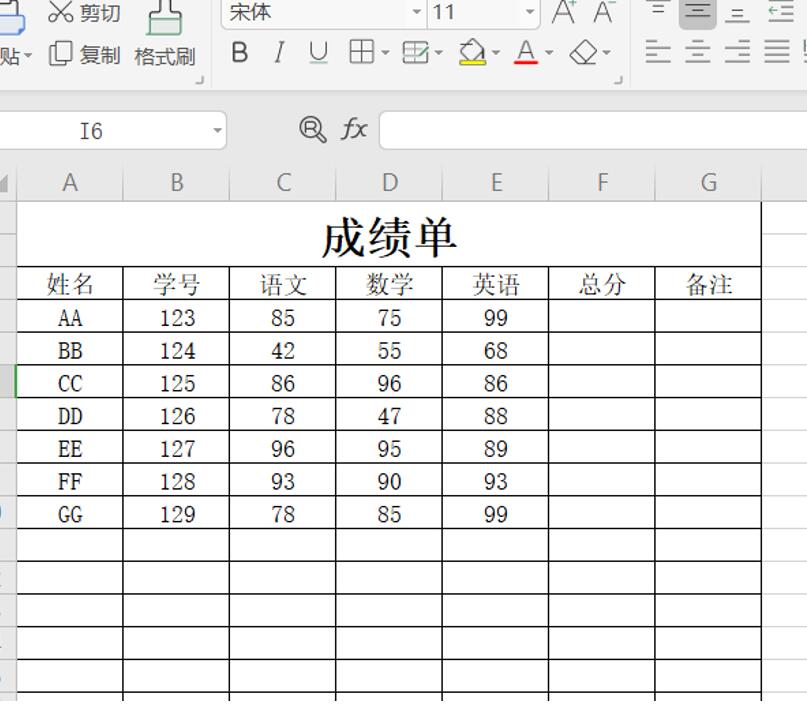Viewport: 807px width, 706px height.
Task: Apply cell borders with the borders icon
Action: click(361, 53)
